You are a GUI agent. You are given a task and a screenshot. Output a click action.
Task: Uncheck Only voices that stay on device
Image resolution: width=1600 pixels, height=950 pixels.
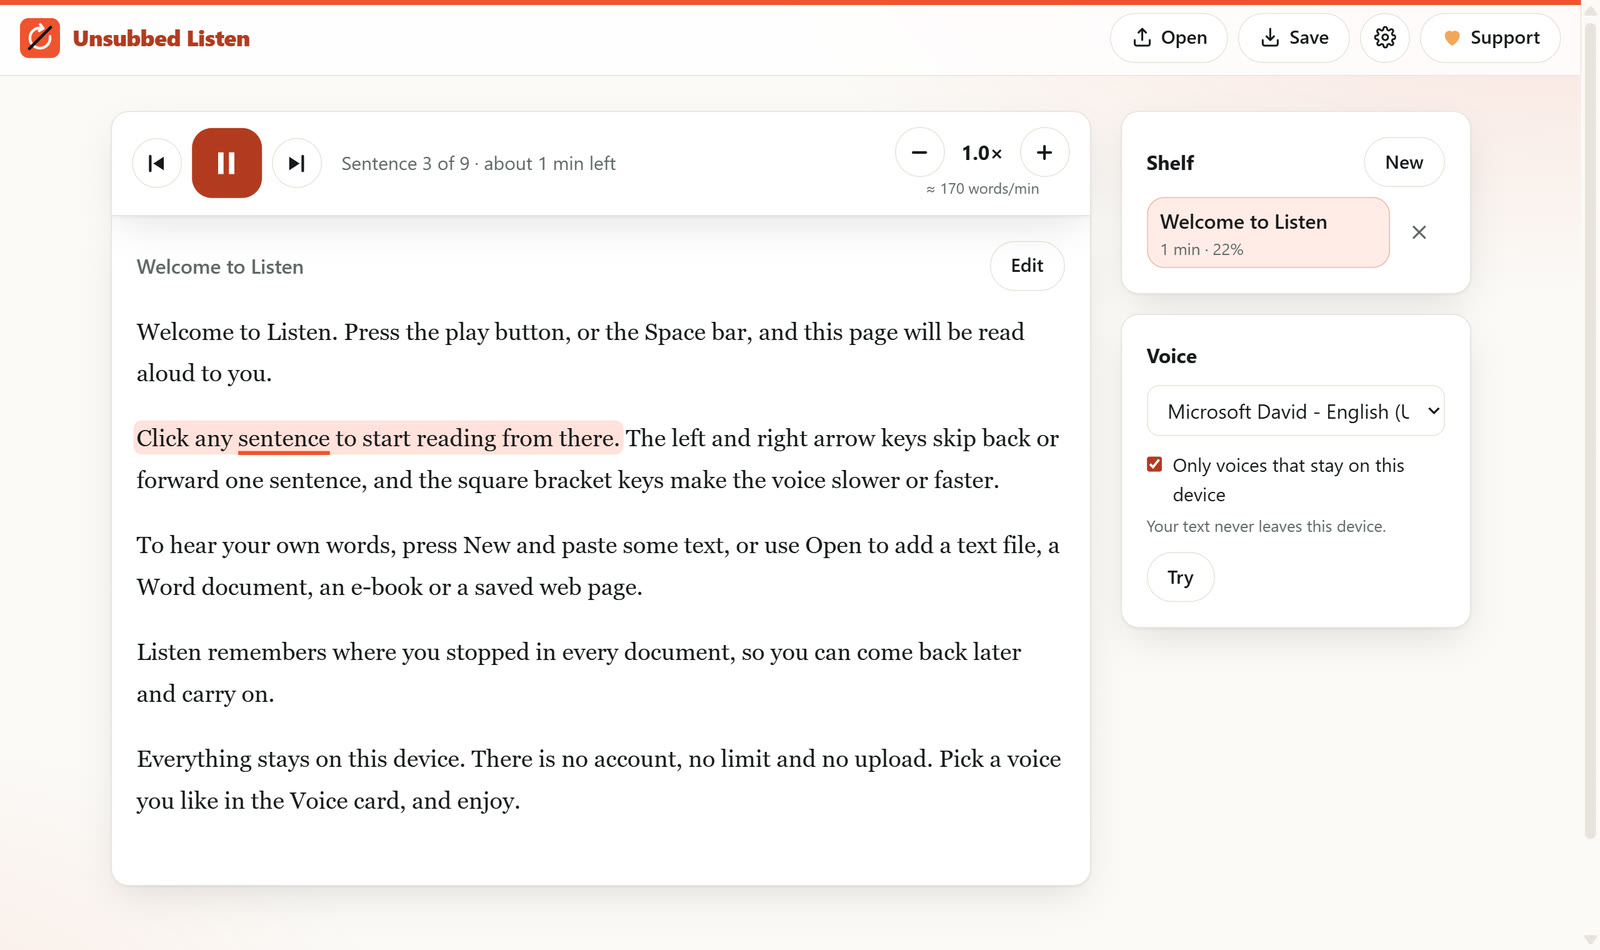tap(1155, 464)
